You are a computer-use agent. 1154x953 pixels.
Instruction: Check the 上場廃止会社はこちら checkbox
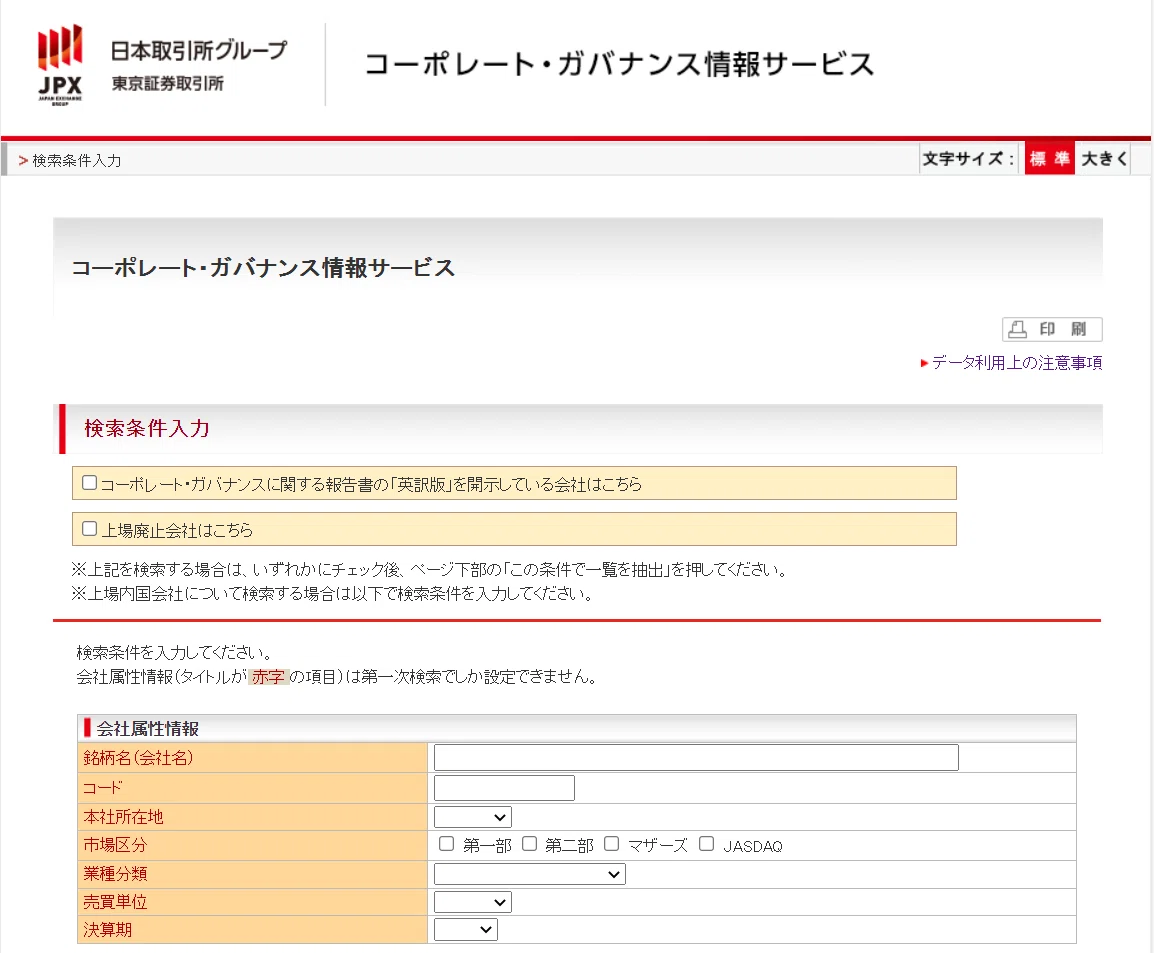point(90,528)
